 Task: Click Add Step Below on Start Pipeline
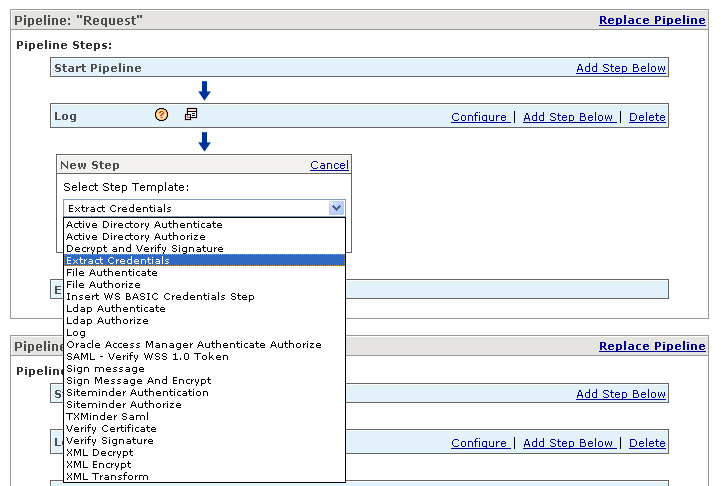[621, 68]
